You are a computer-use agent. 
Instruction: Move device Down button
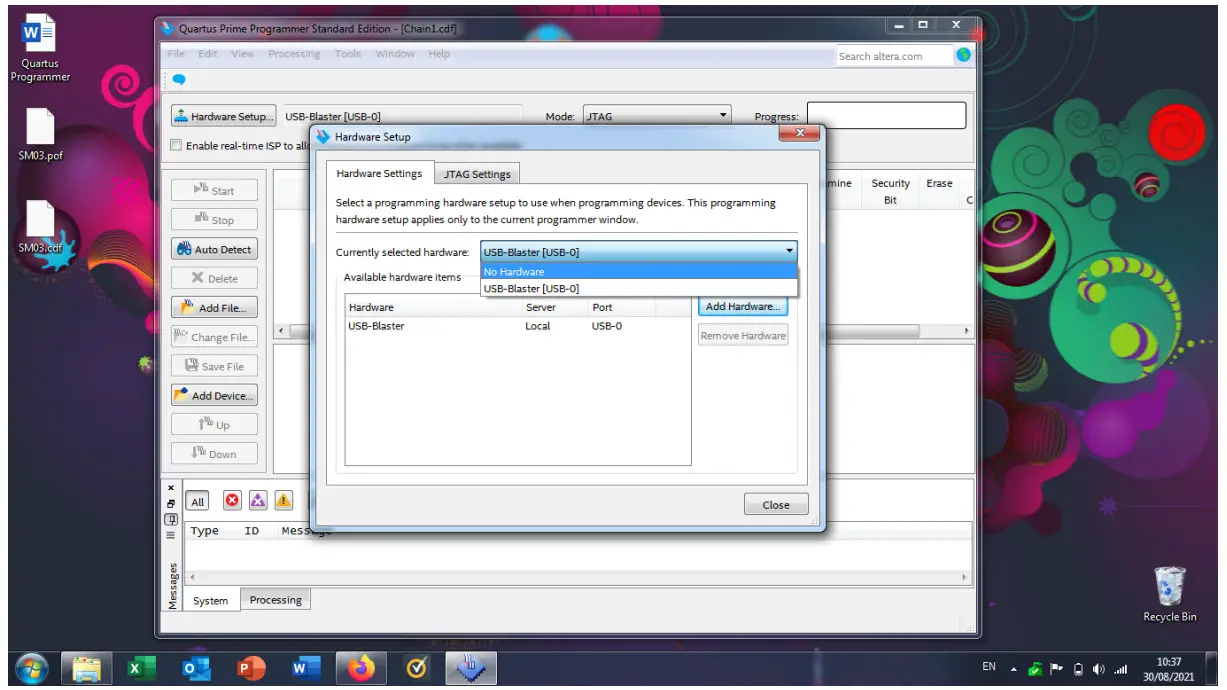(214, 454)
